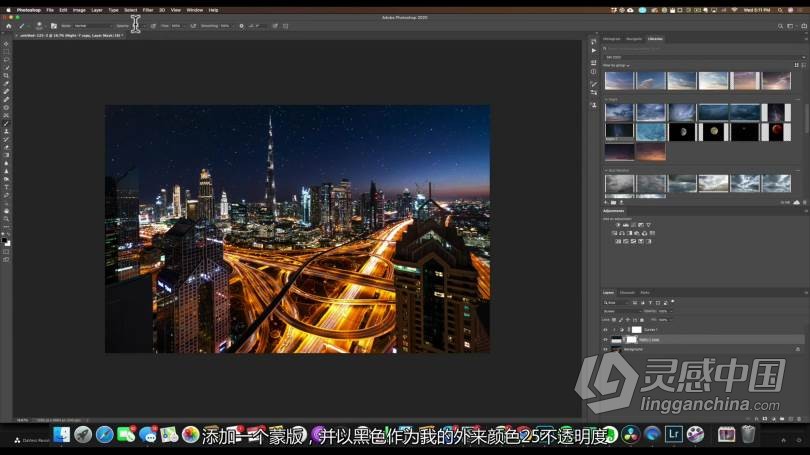Screen dimensions: 810x455
Task: Switch Libraries to grid view
Action: point(796,66)
